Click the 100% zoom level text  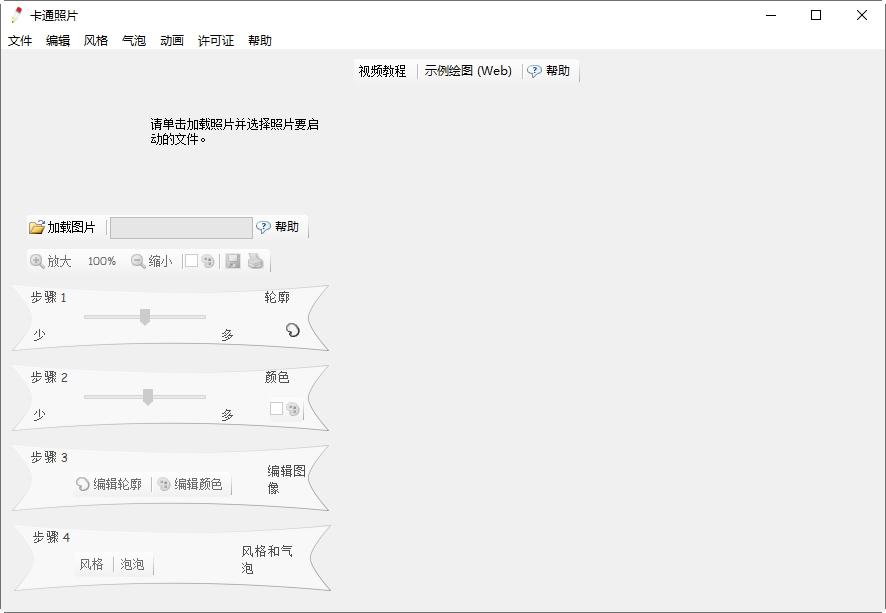coord(102,261)
